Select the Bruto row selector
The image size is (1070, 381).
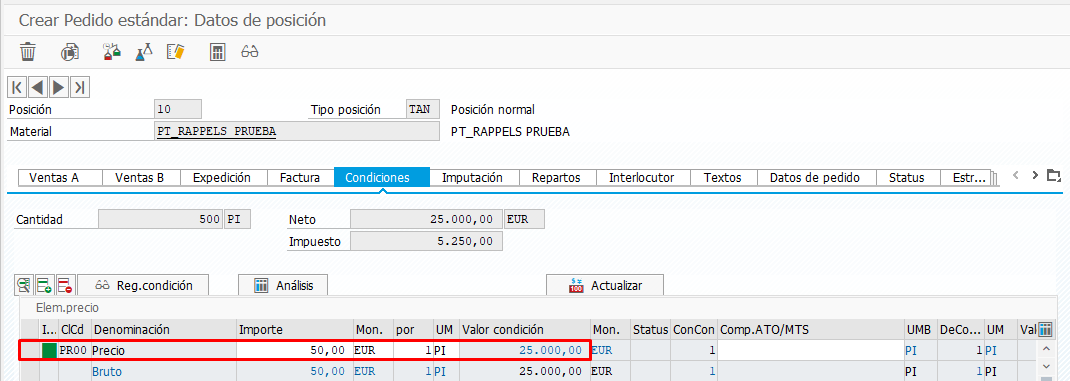[29, 371]
